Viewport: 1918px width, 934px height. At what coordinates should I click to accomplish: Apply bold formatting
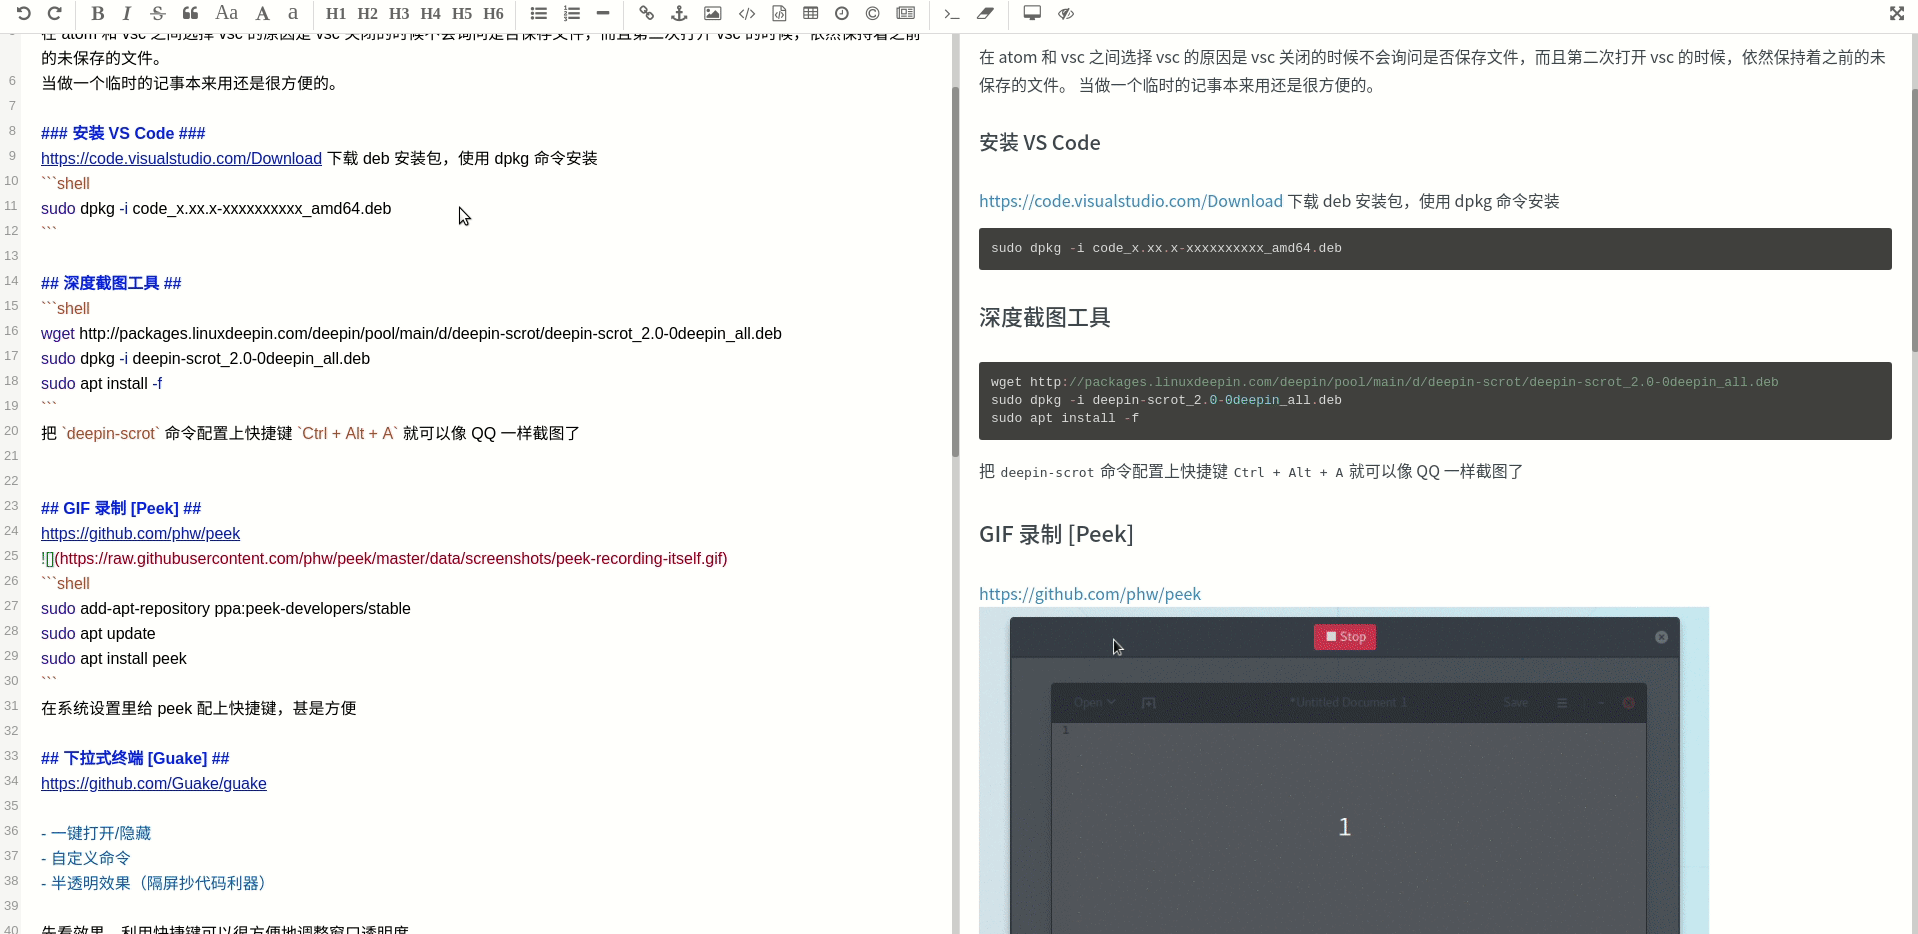click(97, 14)
